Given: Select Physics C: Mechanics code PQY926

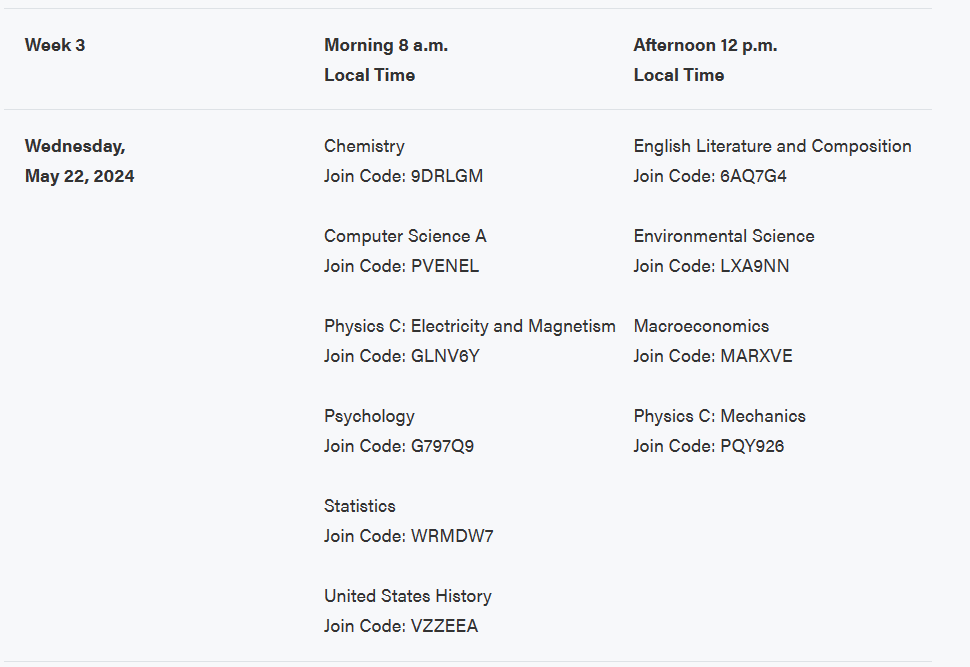Looking at the screenshot, I should (752, 446).
